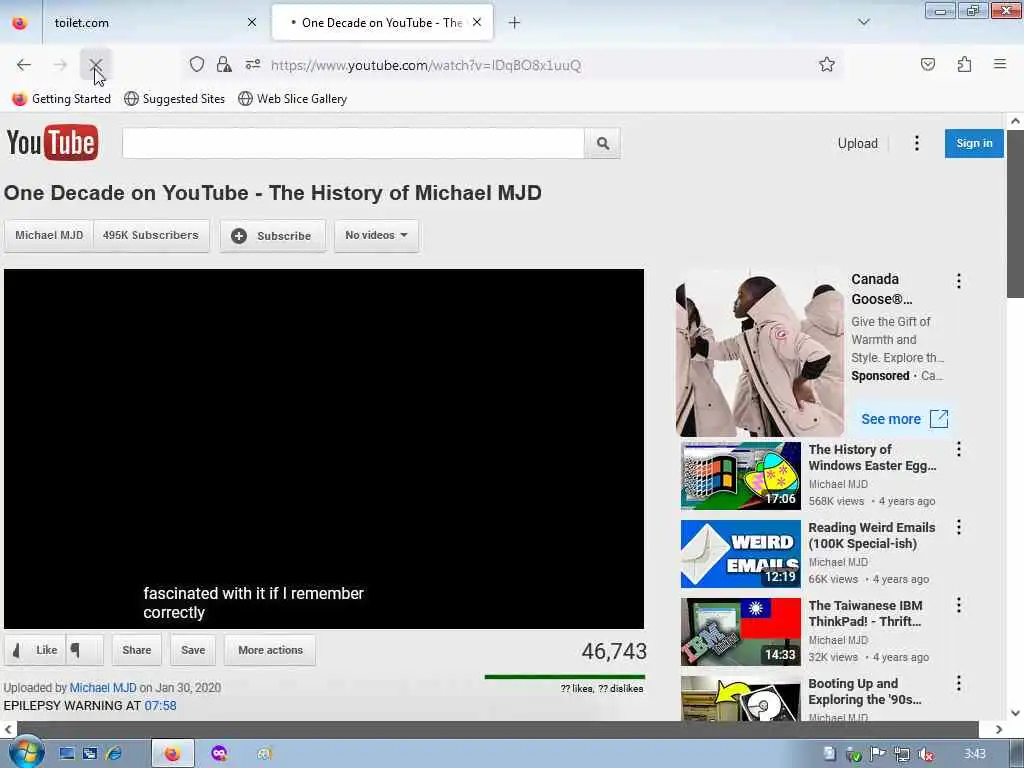Jump to timestamp 07:58 link
The width and height of the screenshot is (1024, 768).
coord(161,705)
